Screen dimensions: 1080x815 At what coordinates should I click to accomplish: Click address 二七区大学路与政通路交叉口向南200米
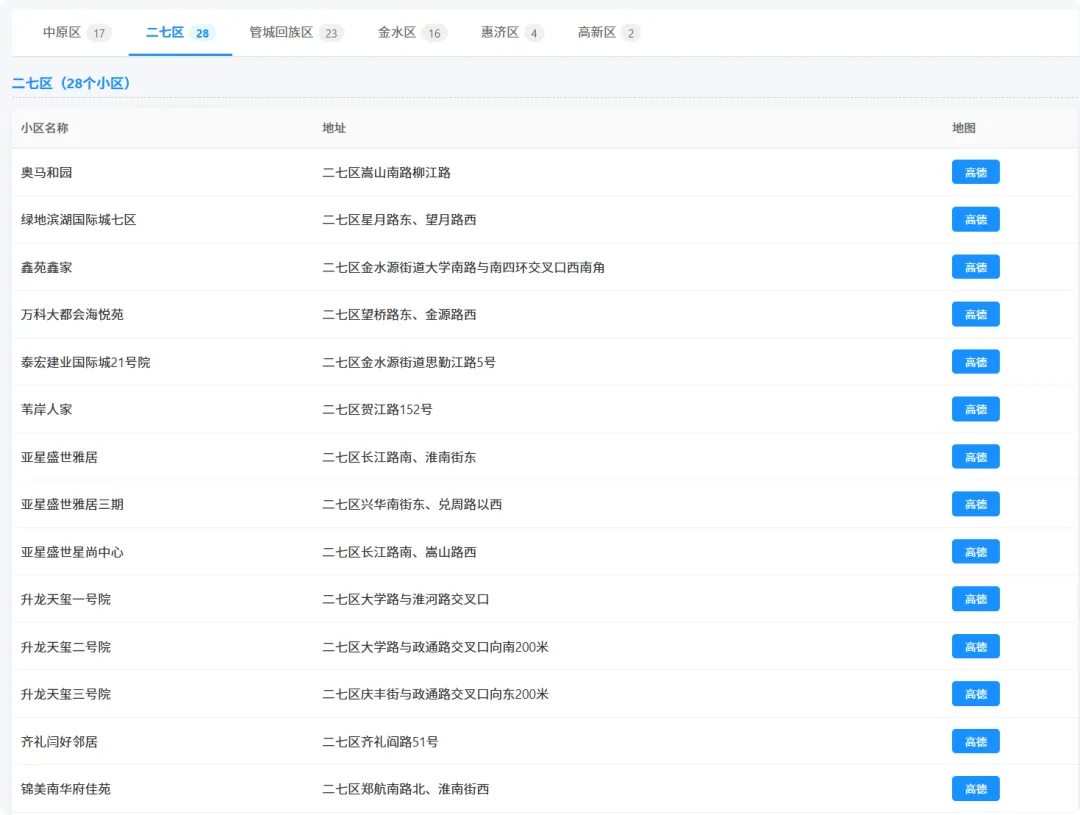[x=435, y=647]
